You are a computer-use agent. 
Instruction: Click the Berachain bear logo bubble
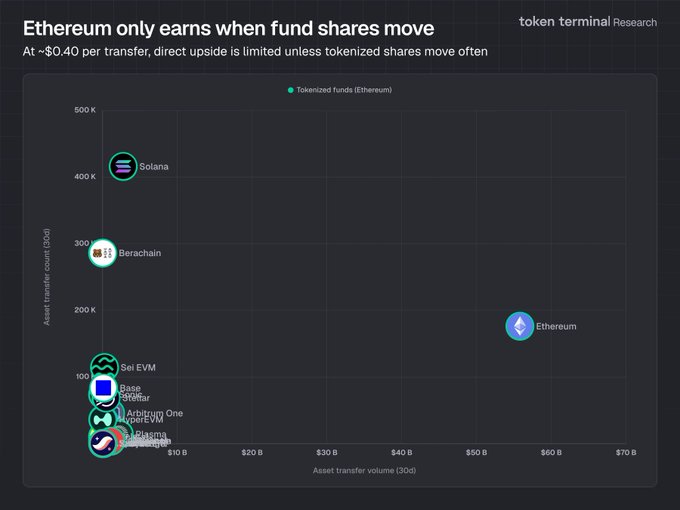point(103,253)
